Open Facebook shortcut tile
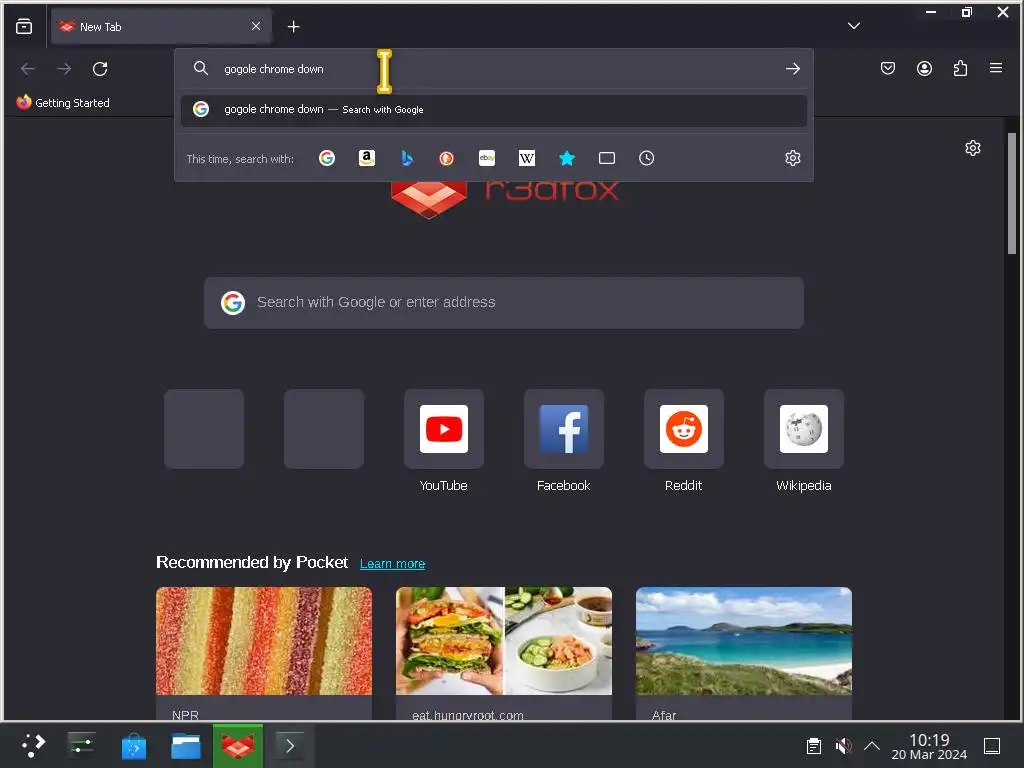Screen dimensions: 1024x768 pos(564,429)
